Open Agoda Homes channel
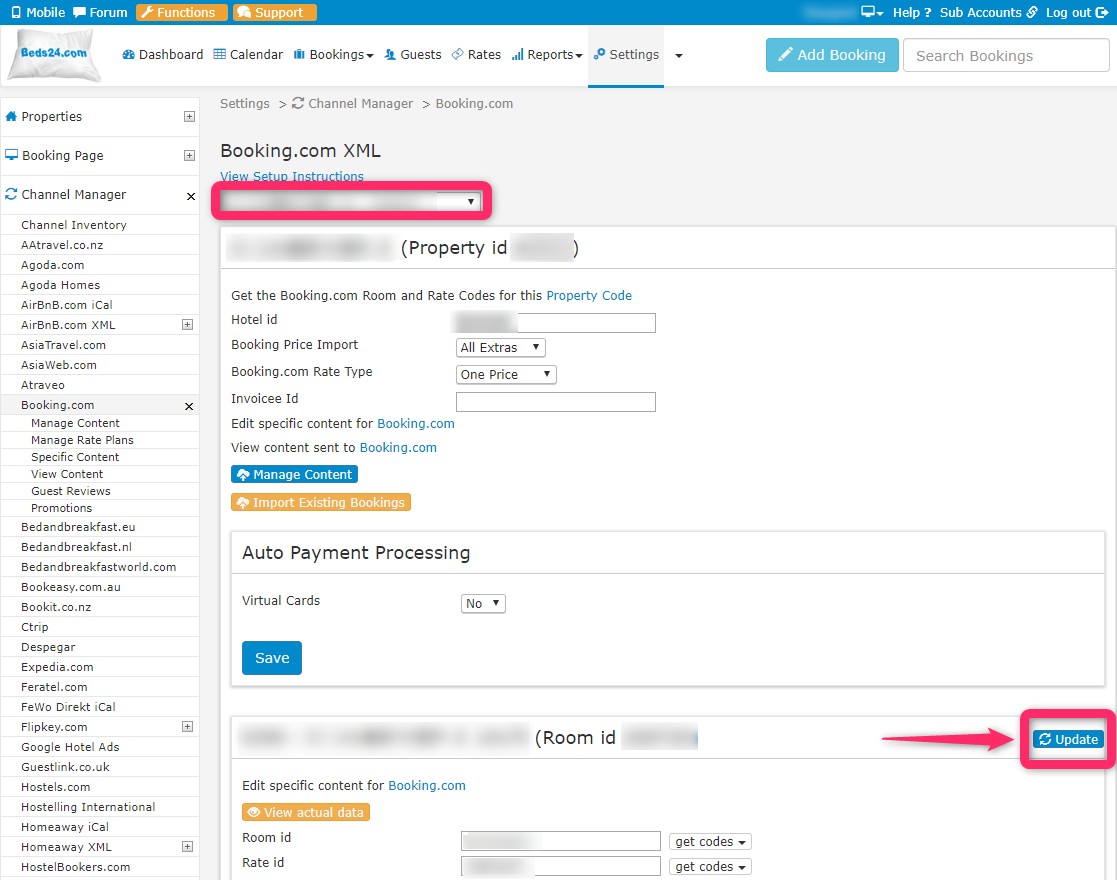Image resolution: width=1117 pixels, height=880 pixels. pyautogui.click(x=61, y=285)
